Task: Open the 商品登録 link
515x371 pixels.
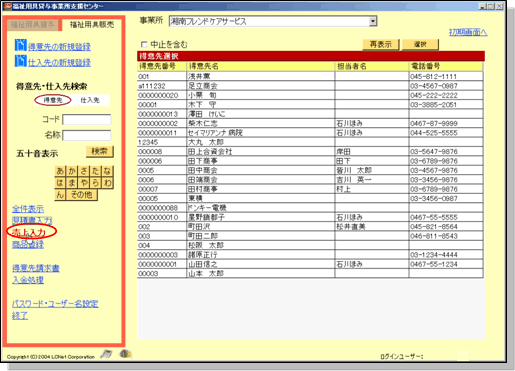Action: click(x=28, y=244)
